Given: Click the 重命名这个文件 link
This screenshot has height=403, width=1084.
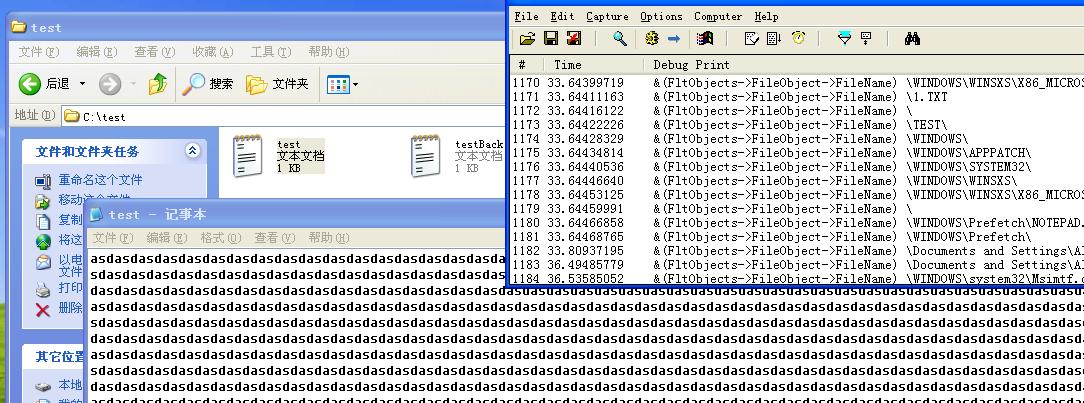Looking at the screenshot, I should point(100,180).
